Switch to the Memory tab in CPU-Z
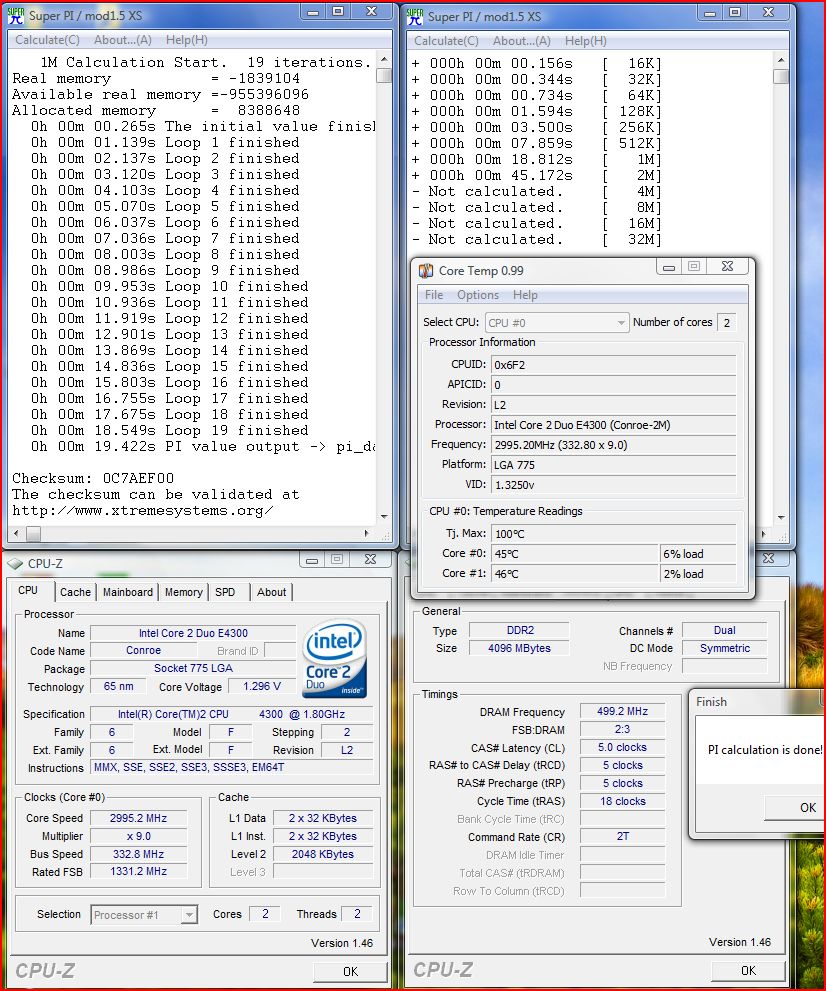The image size is (826, 991). [x=183, y=592]
